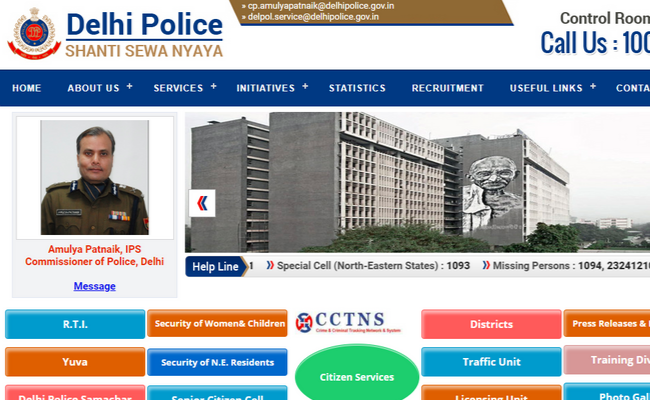
Task: Go to the Home menu item
Action: (x=27, y=88)
